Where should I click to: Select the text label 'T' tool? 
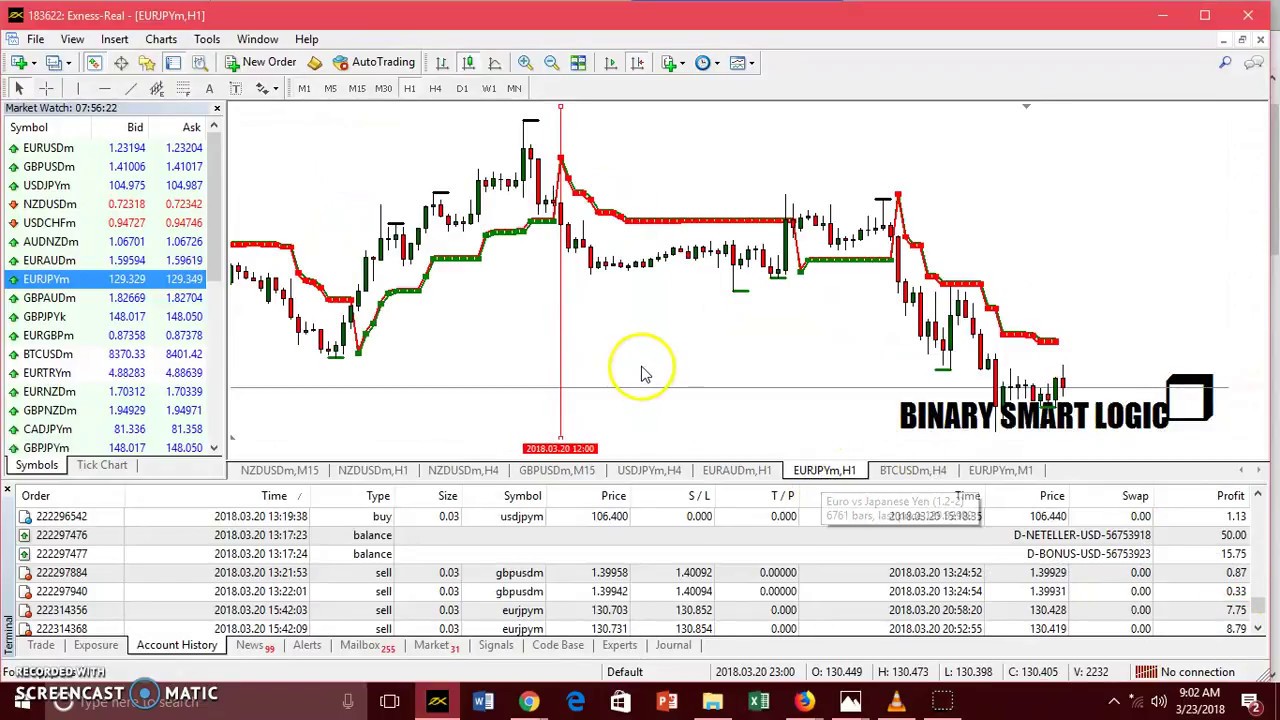click(x=235, y=89)
